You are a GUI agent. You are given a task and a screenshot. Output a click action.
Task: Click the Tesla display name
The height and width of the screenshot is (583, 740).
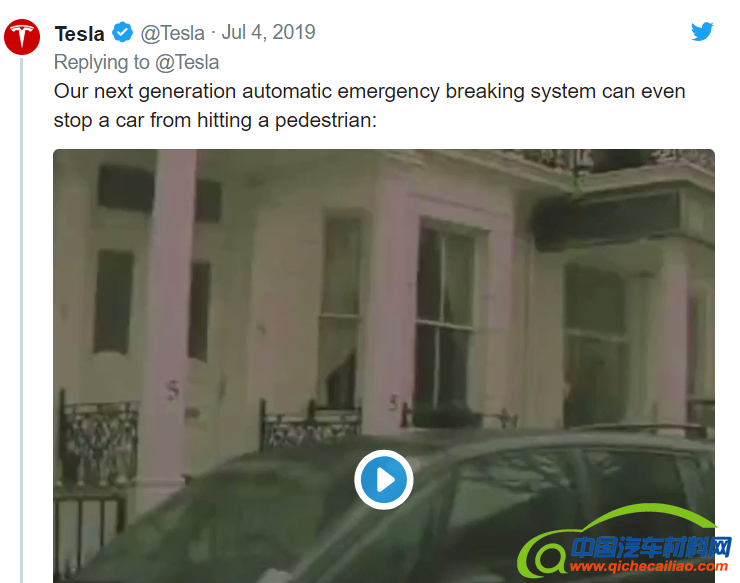click(x=79, y=34)
